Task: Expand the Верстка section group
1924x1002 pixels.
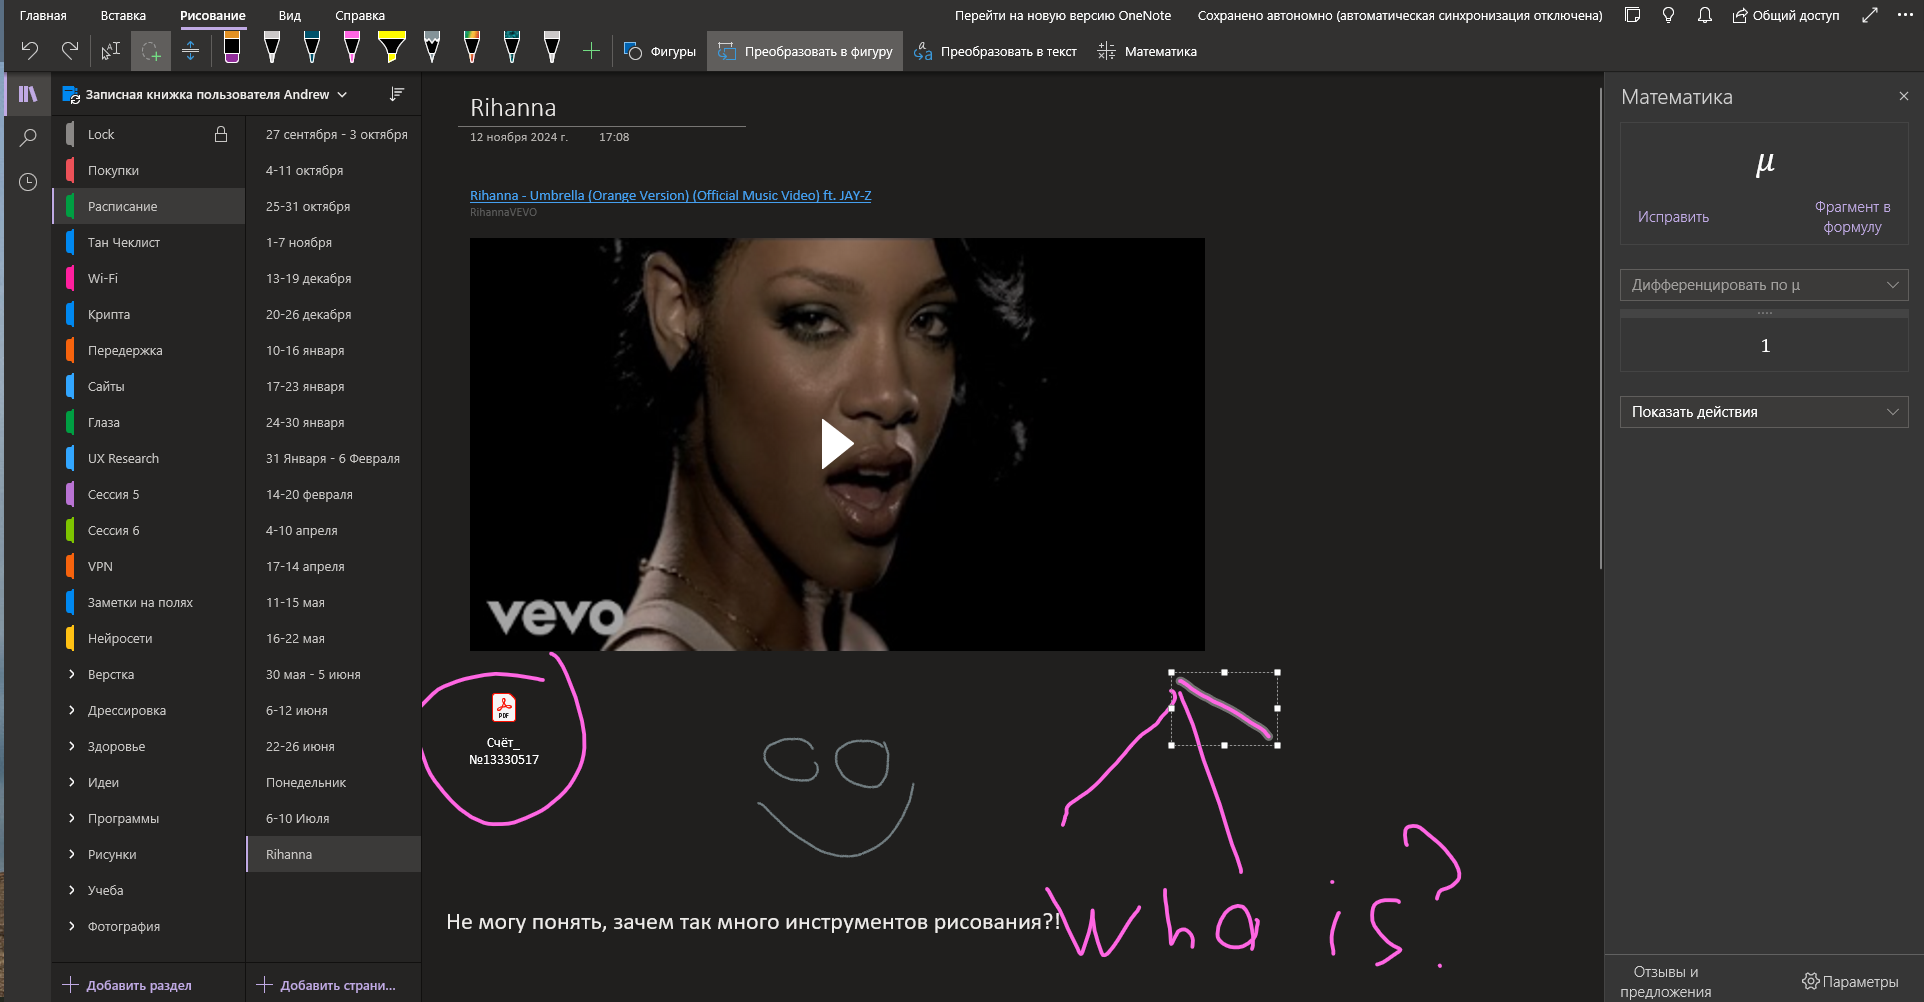Action: click(x=72, y=674)
